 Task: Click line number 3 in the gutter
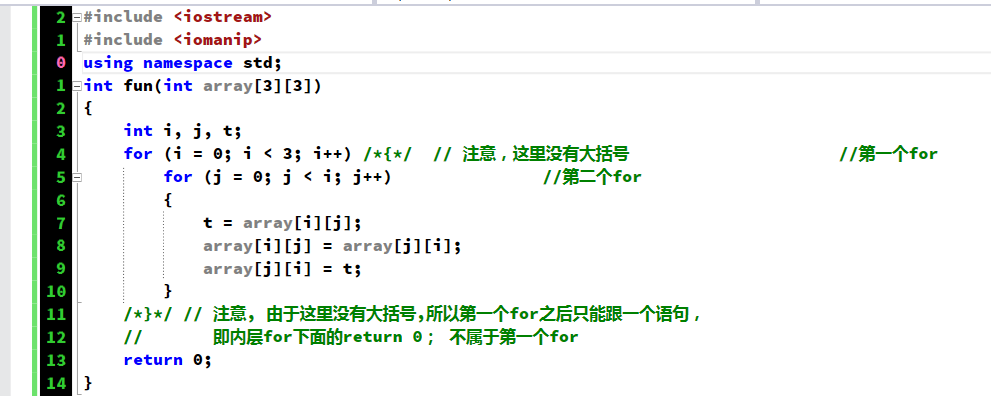61,131
